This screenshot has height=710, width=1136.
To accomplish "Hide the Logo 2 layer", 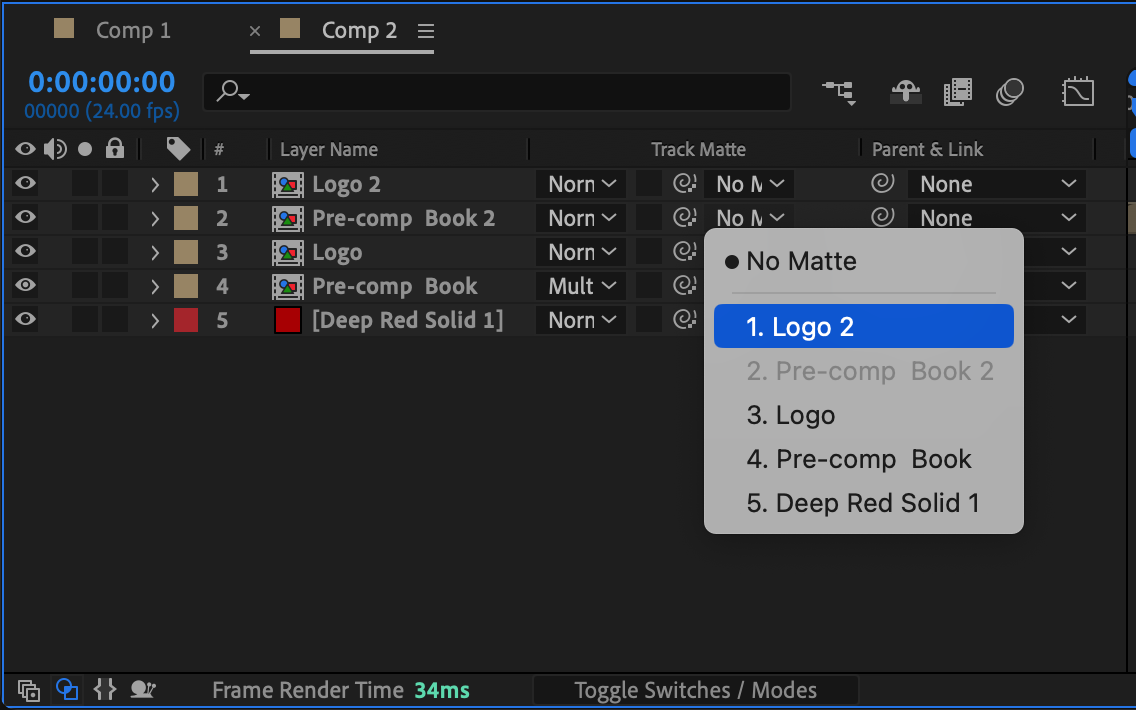I will click(x=26, y=184).
